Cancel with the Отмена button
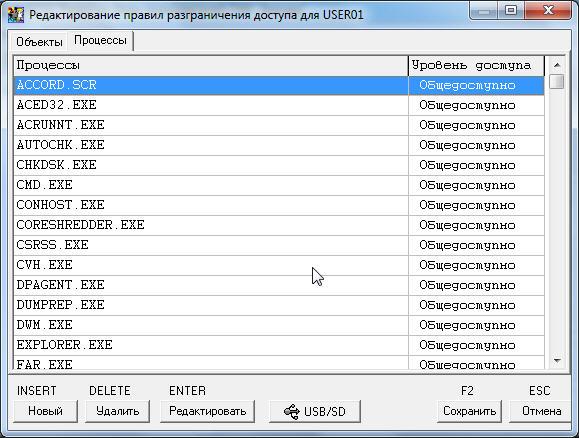Image resolution: width=579 pixels, height=438 pixels. 541,411
